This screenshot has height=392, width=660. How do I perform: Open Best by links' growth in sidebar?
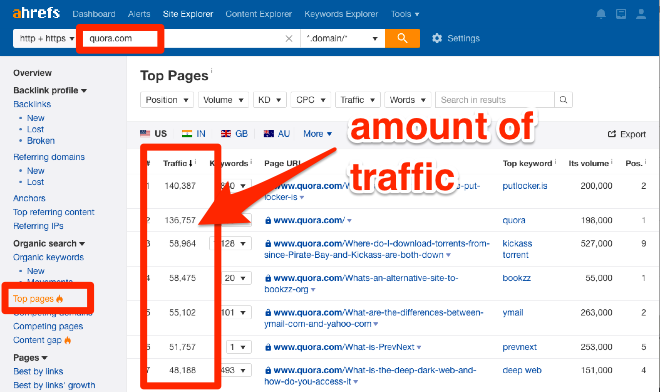tap(54, 385)
